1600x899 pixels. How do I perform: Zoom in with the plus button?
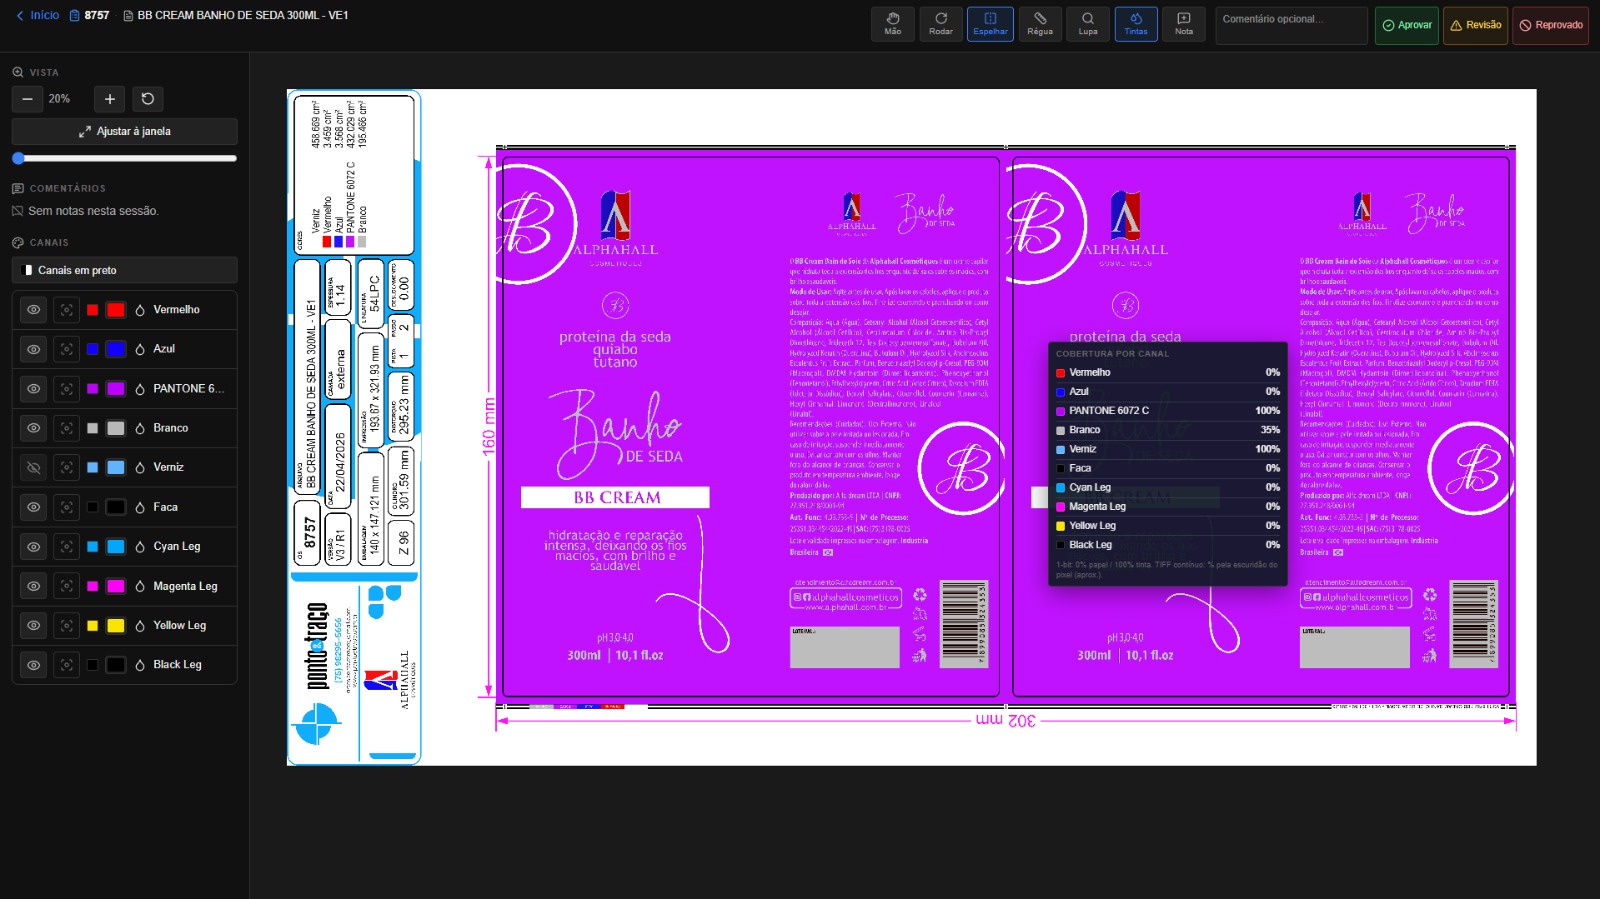point(110,99)
